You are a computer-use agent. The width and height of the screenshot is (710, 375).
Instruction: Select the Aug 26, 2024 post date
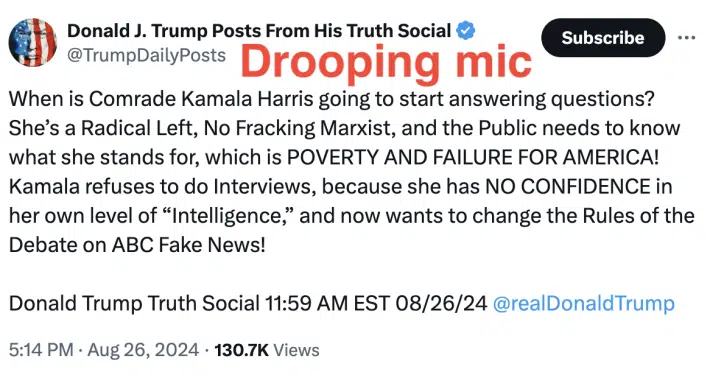tap(143, 350)
